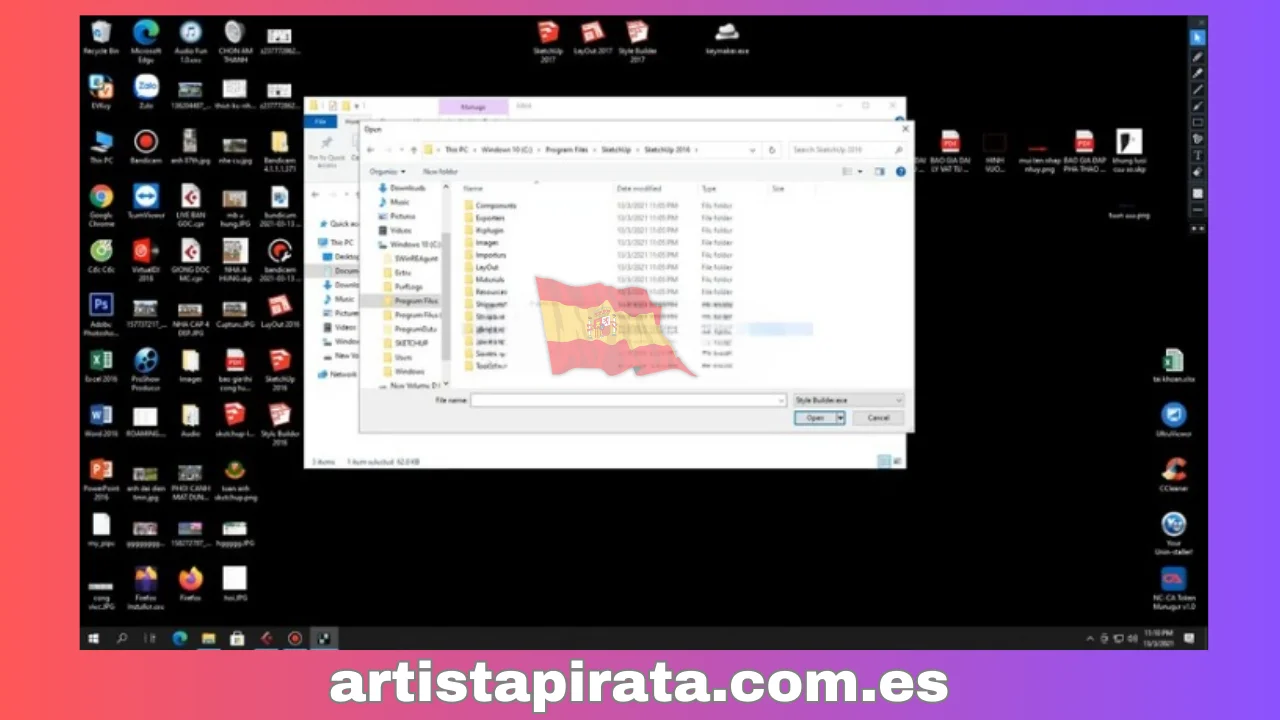Open the Cốc Cốc browser desktop icon
The width and height of the screenshot is (1280, 720).
point(101,256)
